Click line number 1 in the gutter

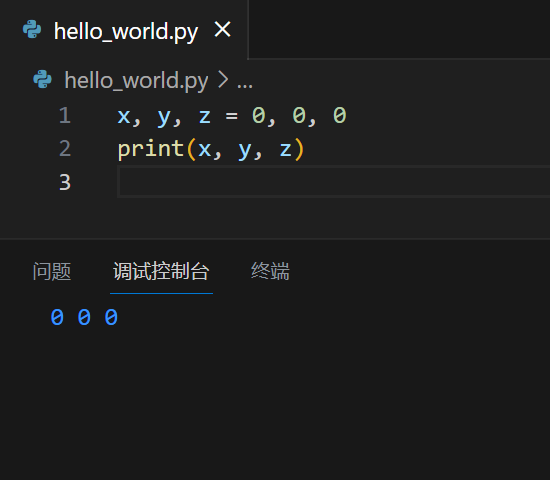65,115
